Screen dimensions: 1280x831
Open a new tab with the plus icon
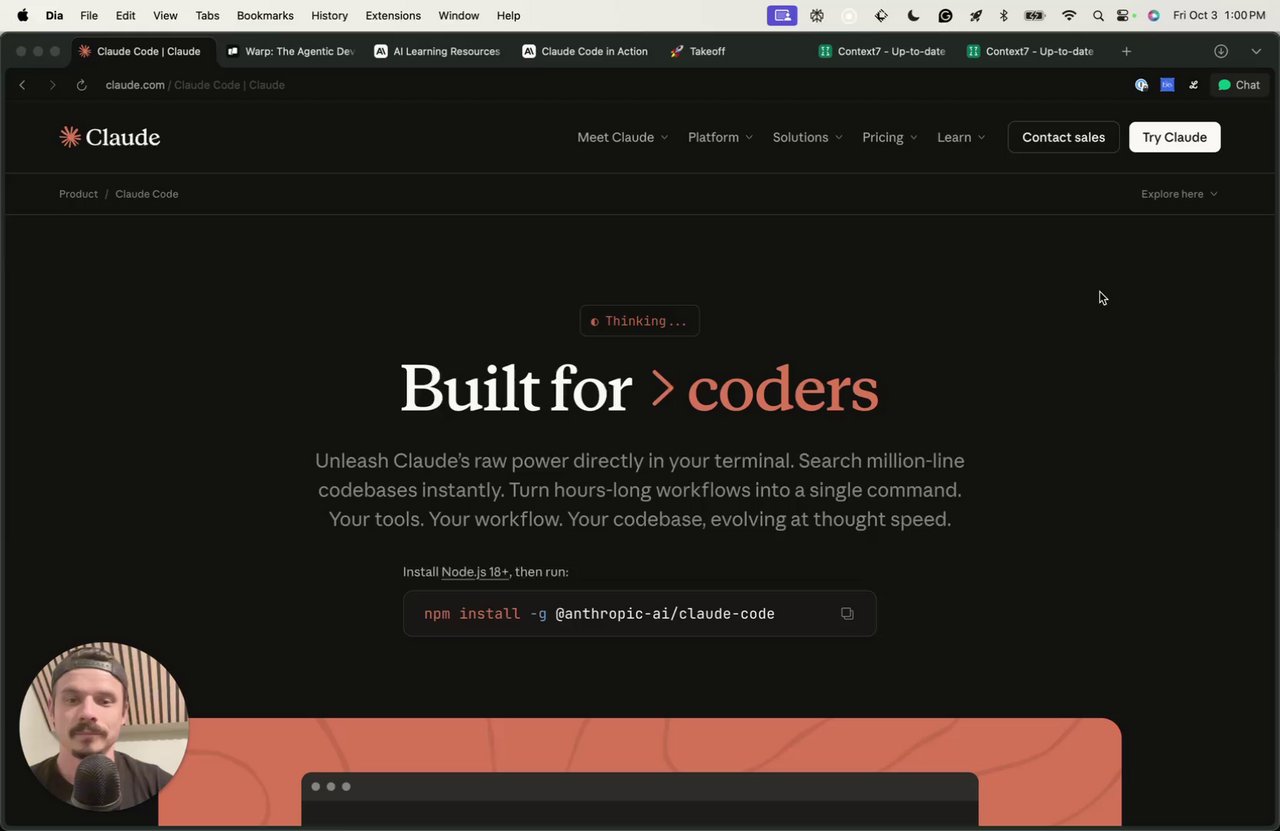pyautogui.click(x=1126, y=51)
